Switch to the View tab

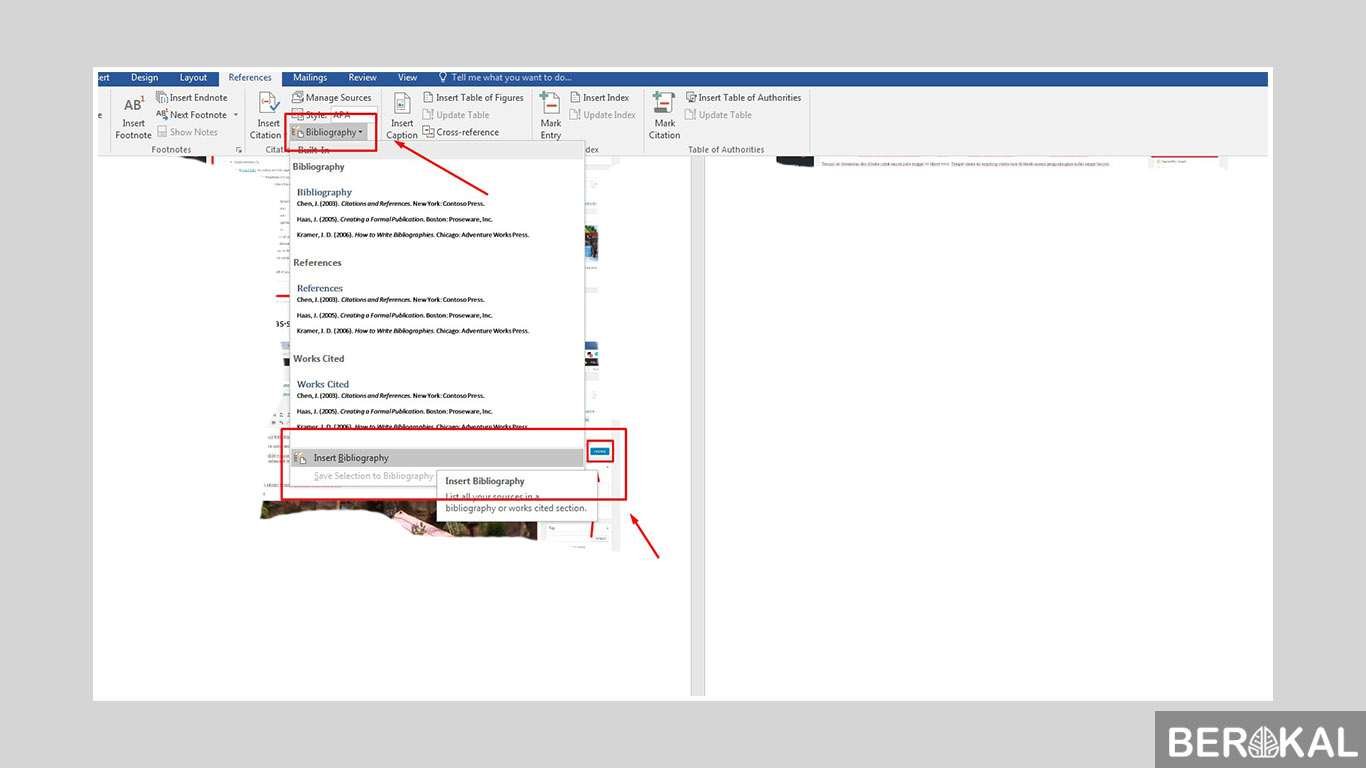pos(407,77)
